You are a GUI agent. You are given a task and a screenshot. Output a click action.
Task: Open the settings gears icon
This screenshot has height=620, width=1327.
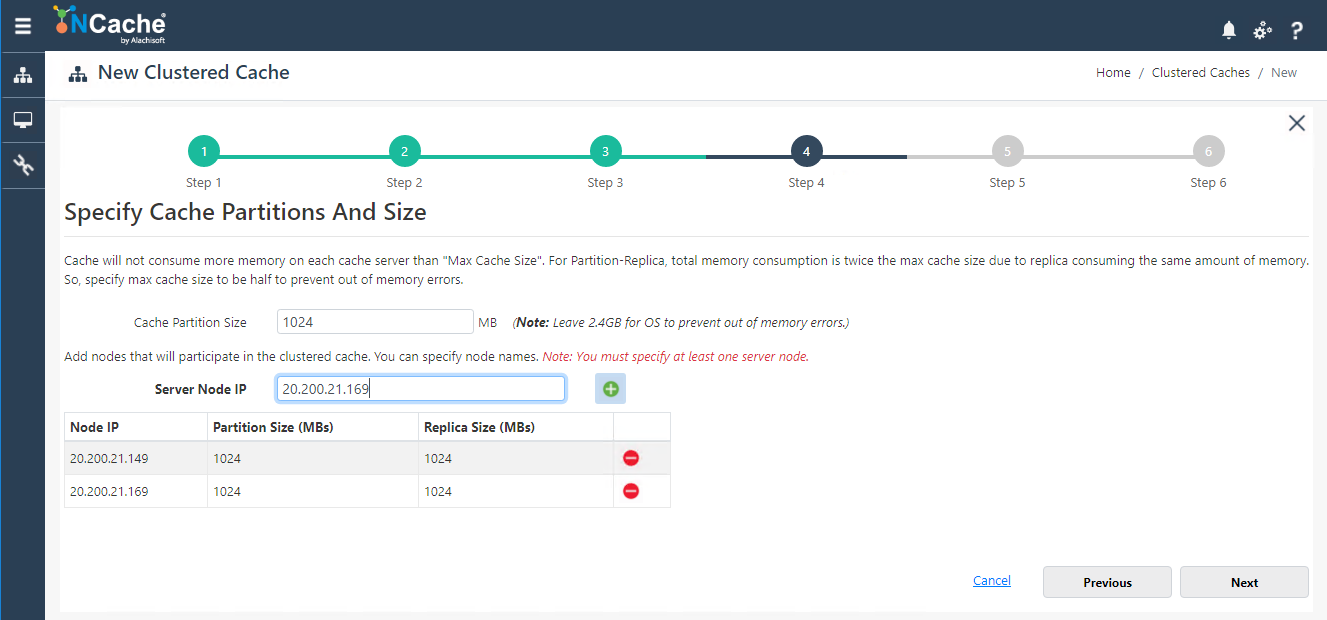click(x=1263, y=30)
